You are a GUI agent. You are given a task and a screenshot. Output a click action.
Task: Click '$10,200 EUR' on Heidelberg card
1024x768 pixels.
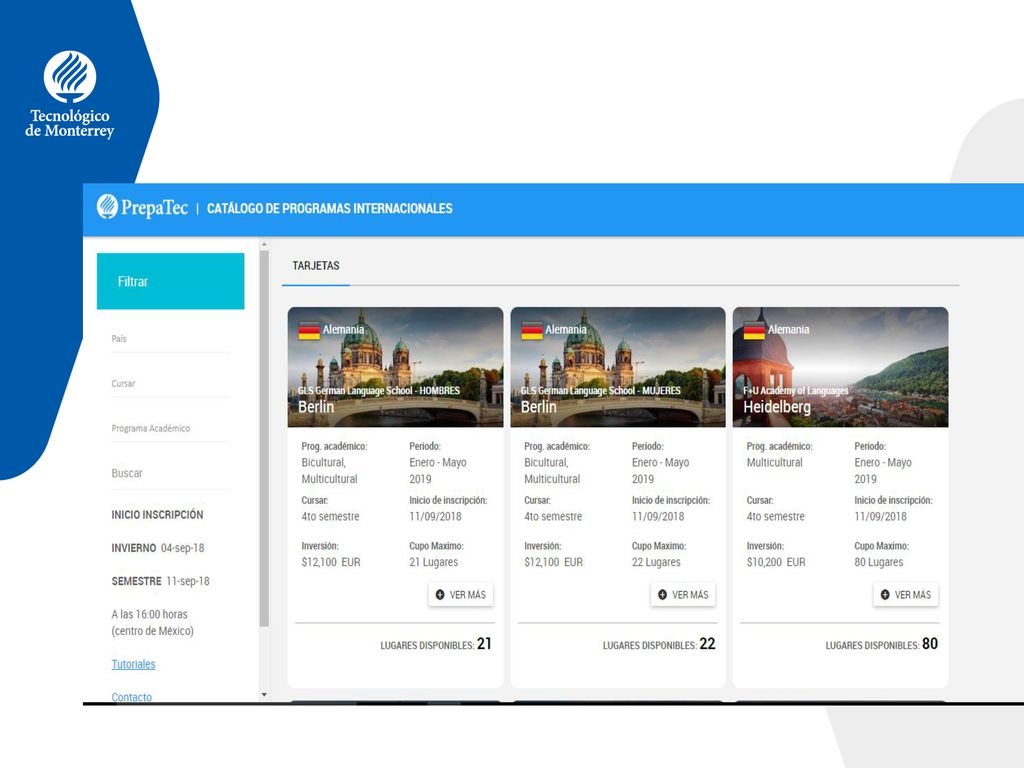(x=776, y=562)
